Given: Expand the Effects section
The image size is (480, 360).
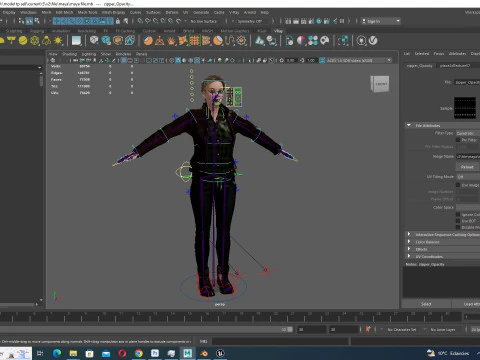Looking at the screenshot, I should coord(409,249).
